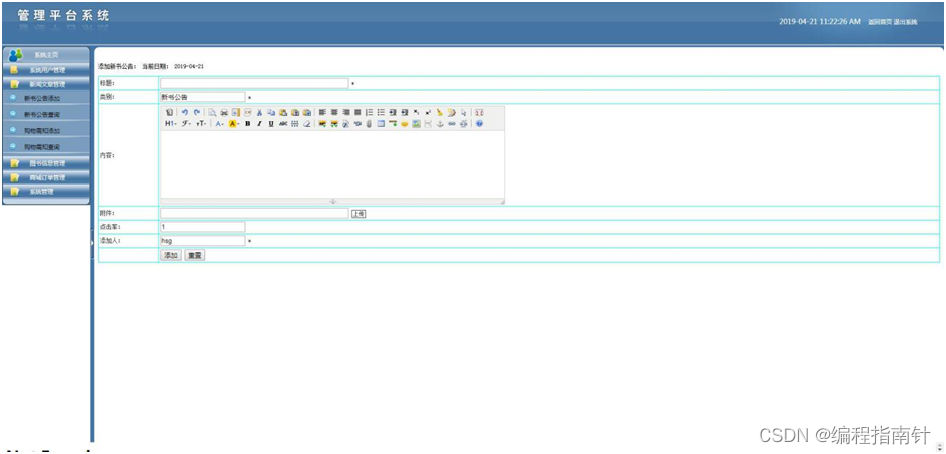Expand the 系统用户管理 sidebar menu
Screen dimensions: 946x454
46,70
